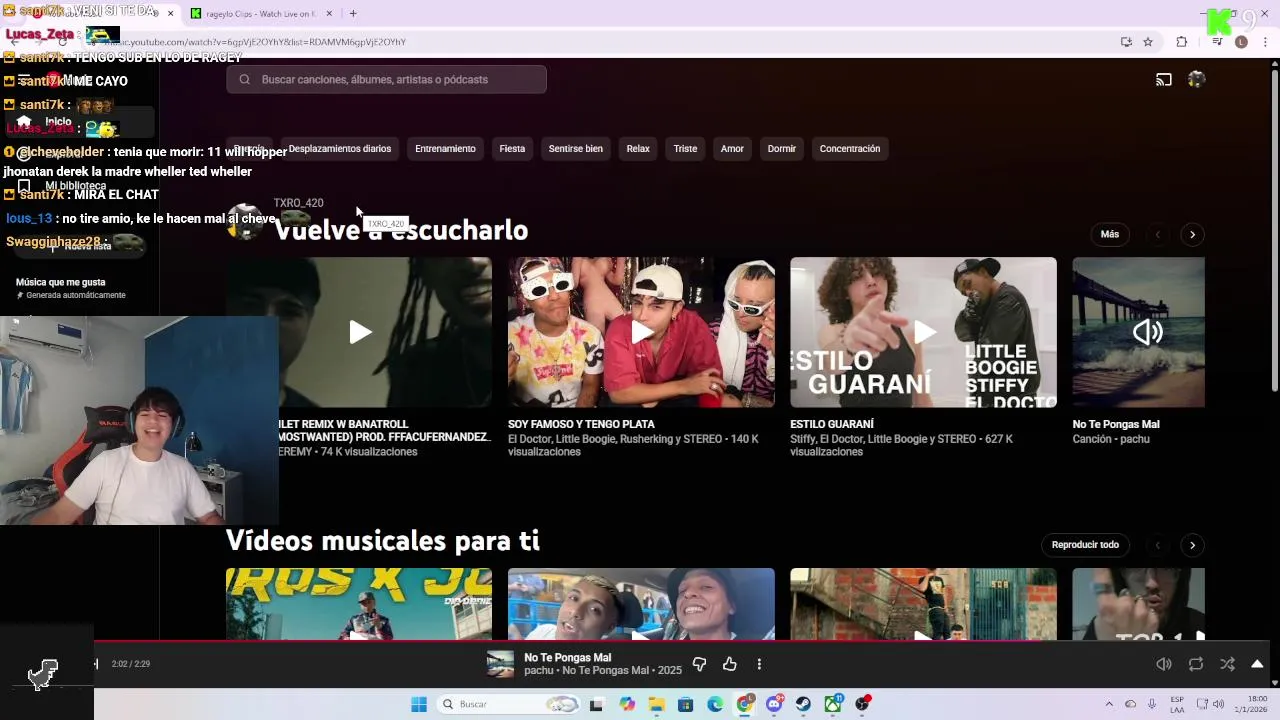Screen dimensions: 1280x720
Task: Open Steam from the taskbar
Action: pyautogui.click(x=803, y=704)
